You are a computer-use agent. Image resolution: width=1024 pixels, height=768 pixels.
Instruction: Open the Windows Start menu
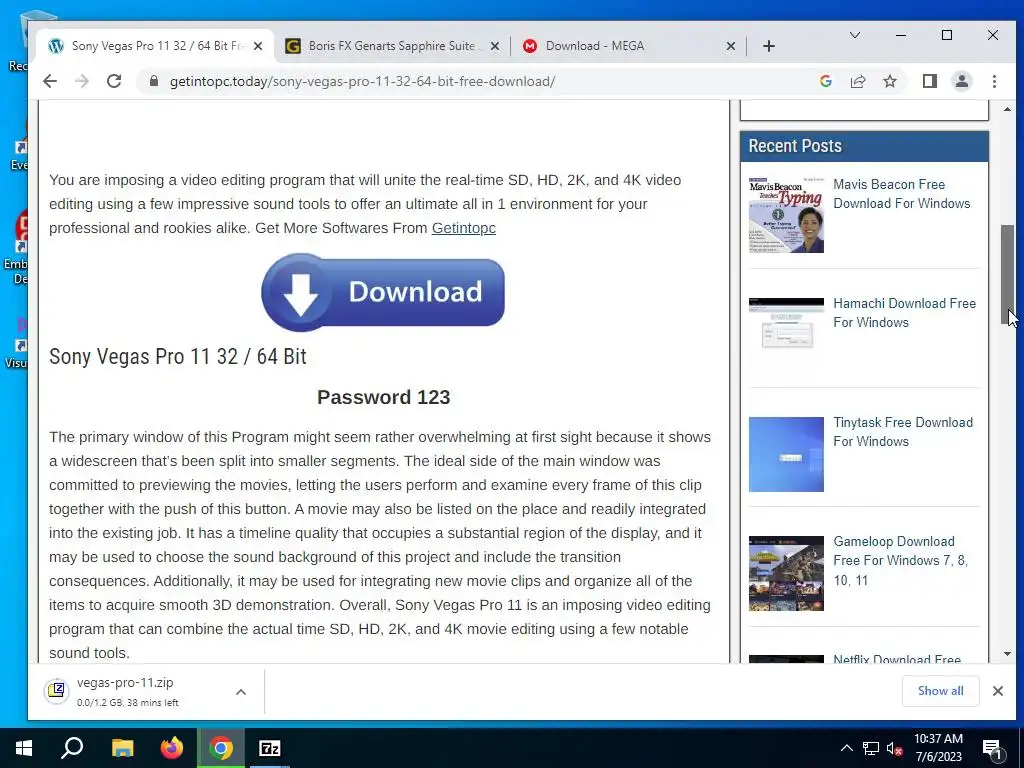(x=24, y=748)
